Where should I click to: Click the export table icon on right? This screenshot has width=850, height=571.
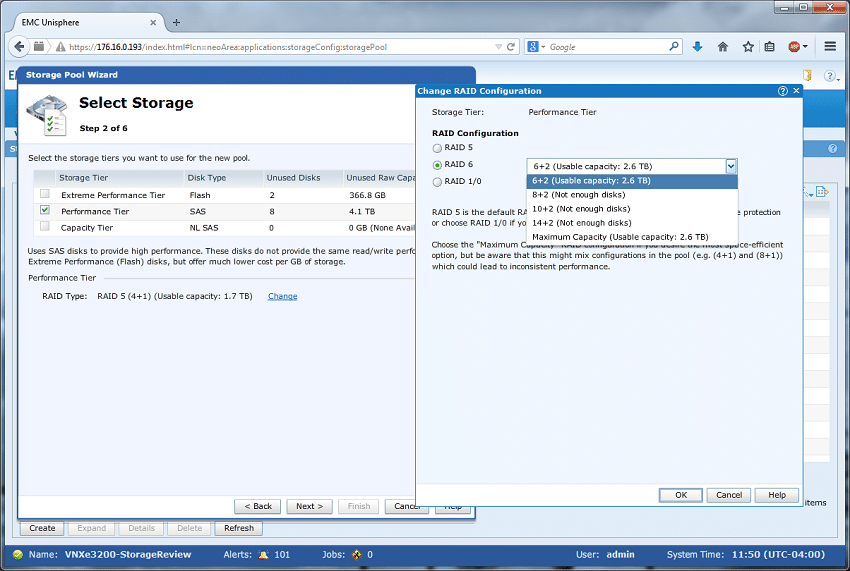tap(822, 192)
